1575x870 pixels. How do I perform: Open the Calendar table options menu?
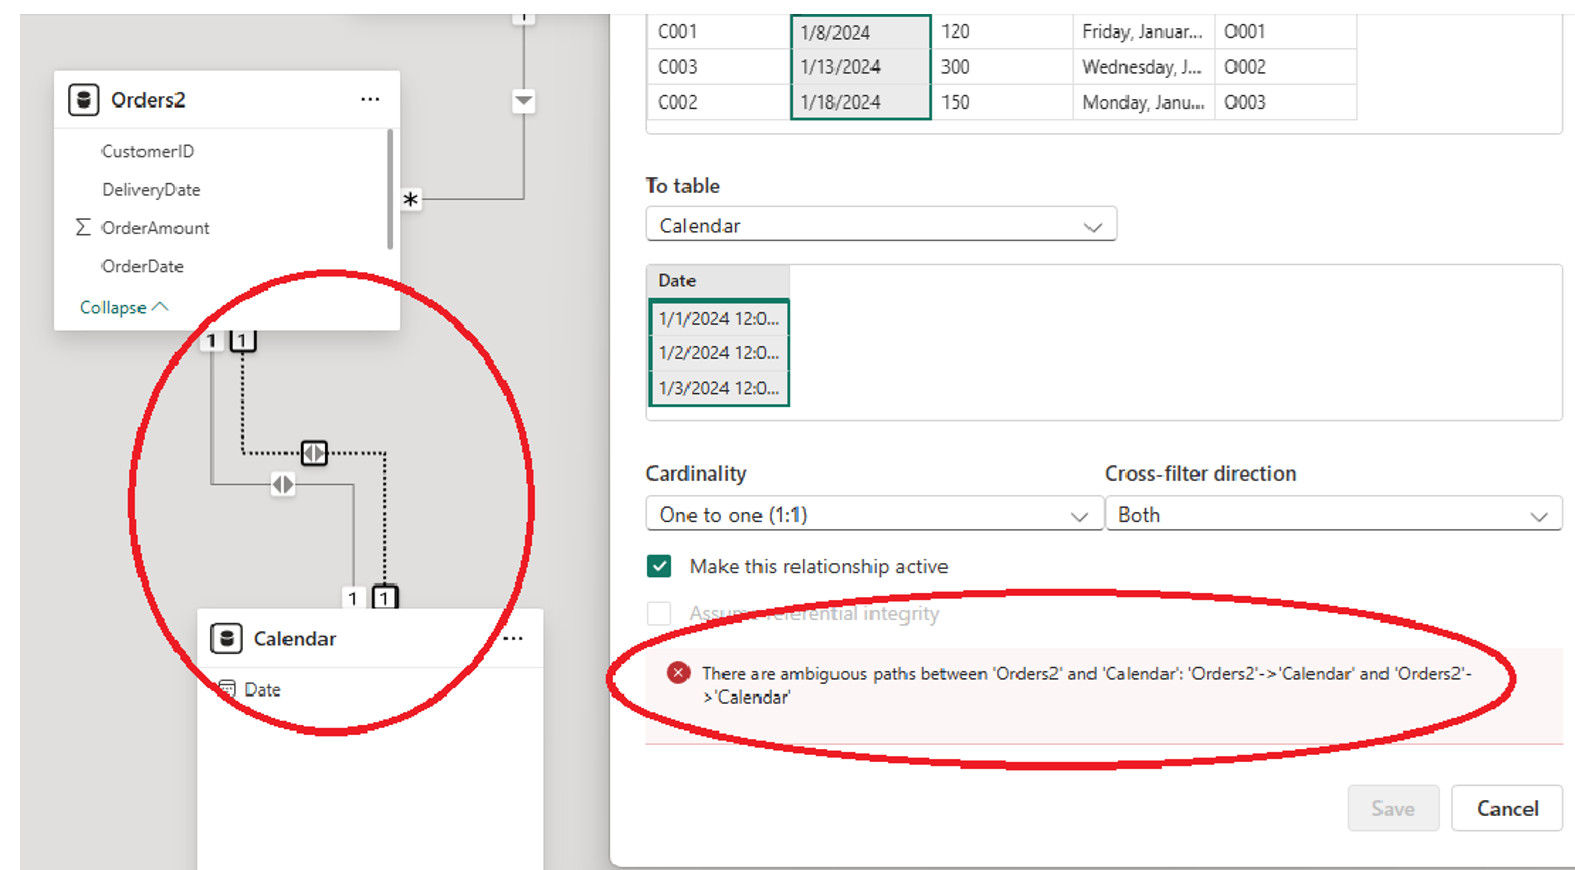click(x=513, y=638)
